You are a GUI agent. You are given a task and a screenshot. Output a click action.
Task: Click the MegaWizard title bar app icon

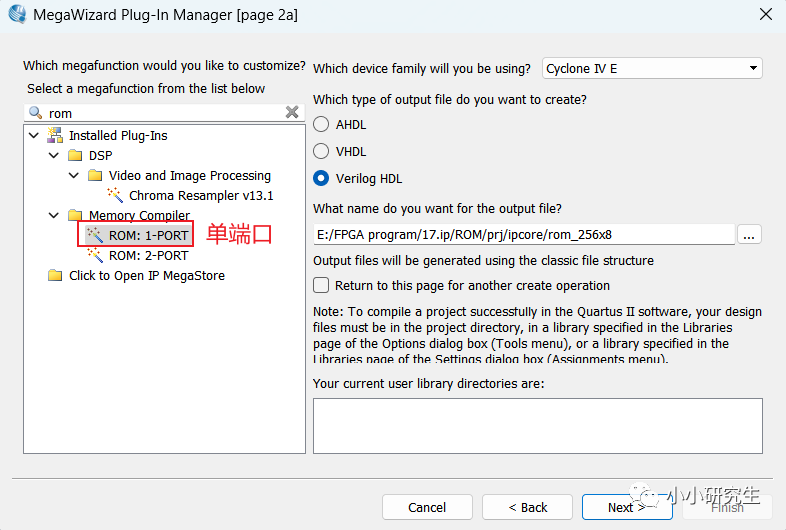pos(18,14)
